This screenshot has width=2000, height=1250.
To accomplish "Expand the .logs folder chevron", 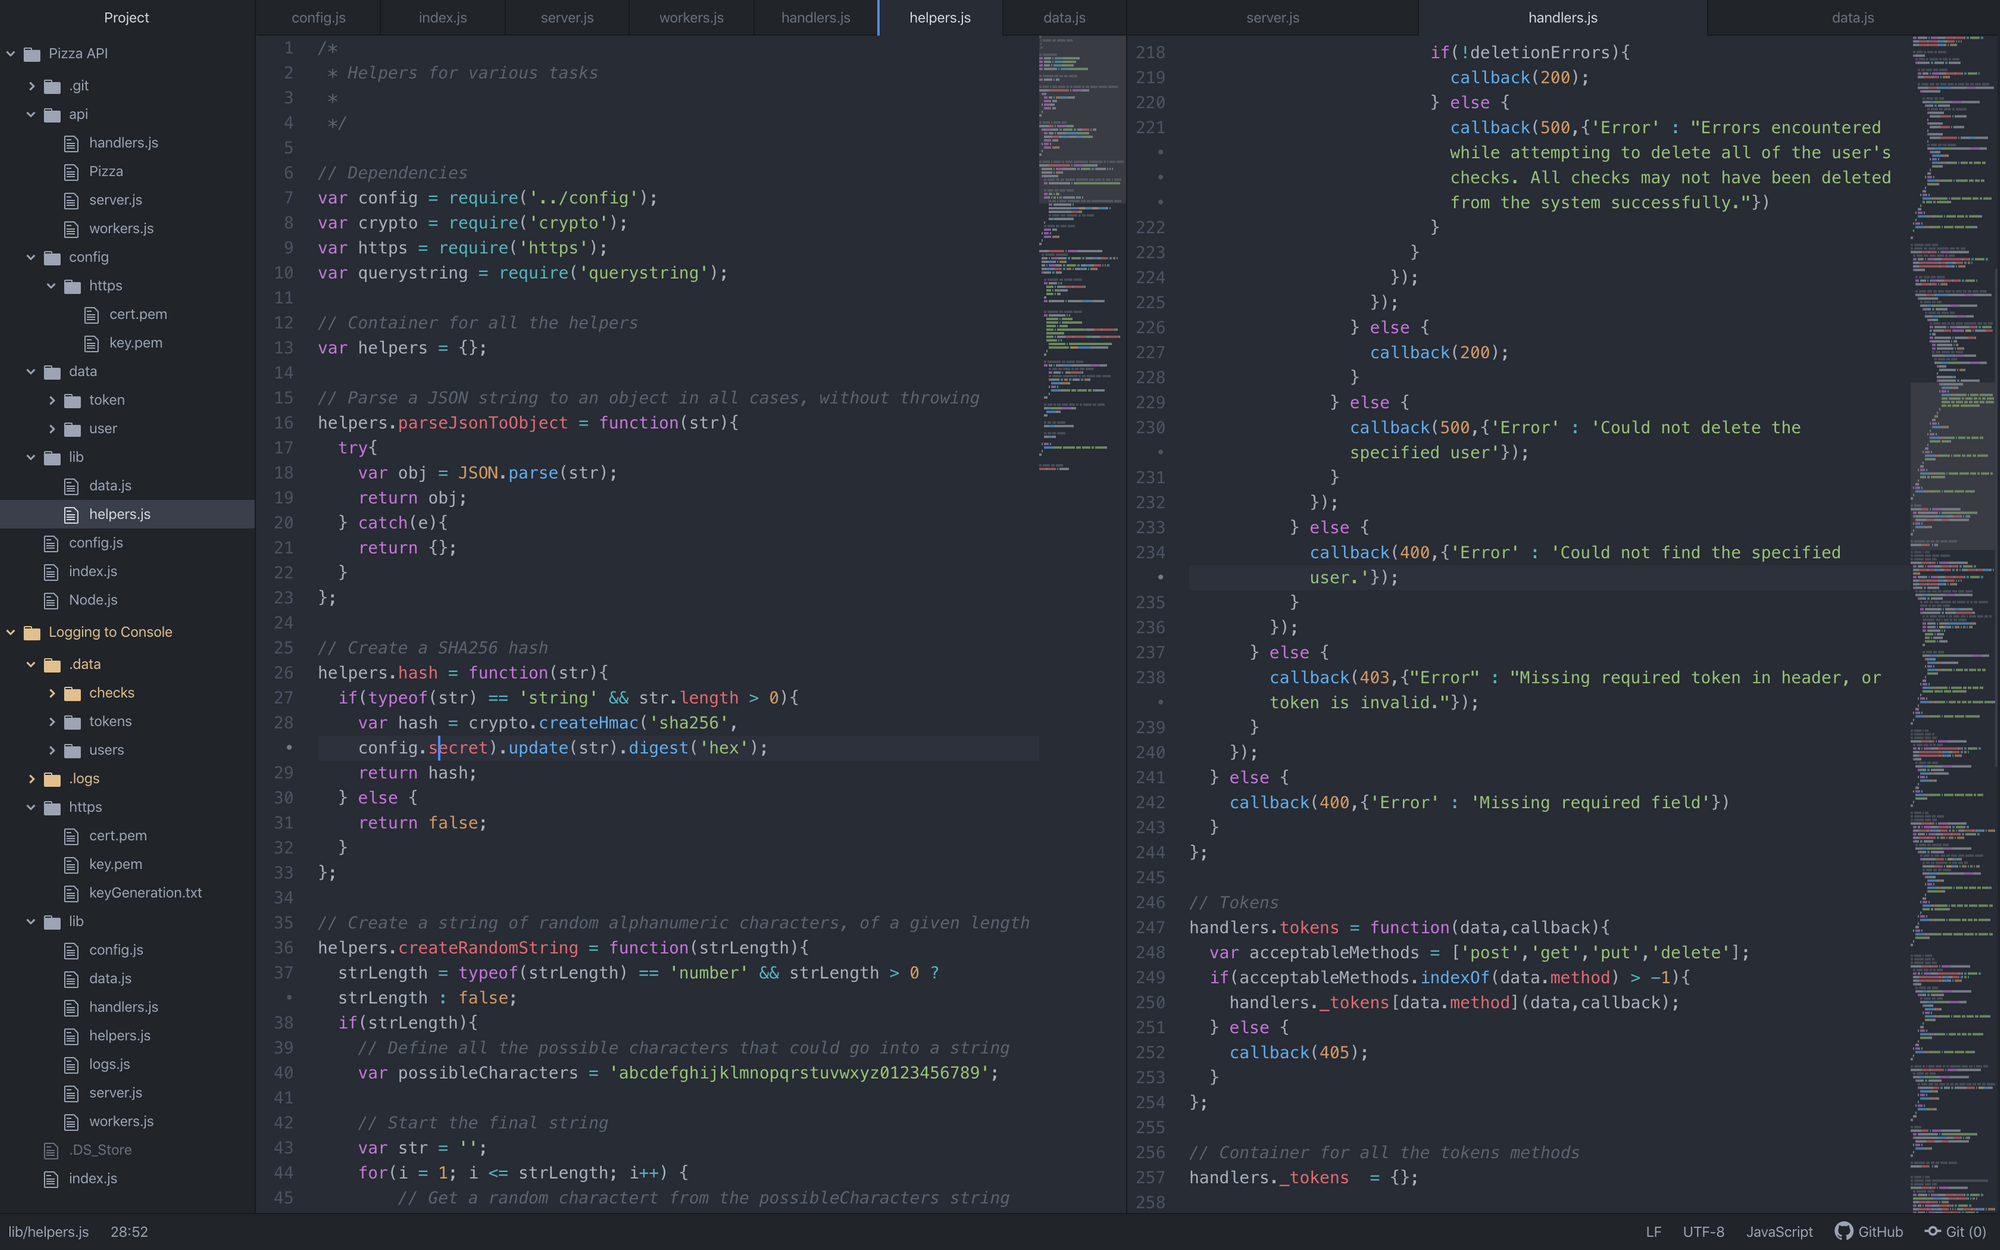I will pos(31,779).
